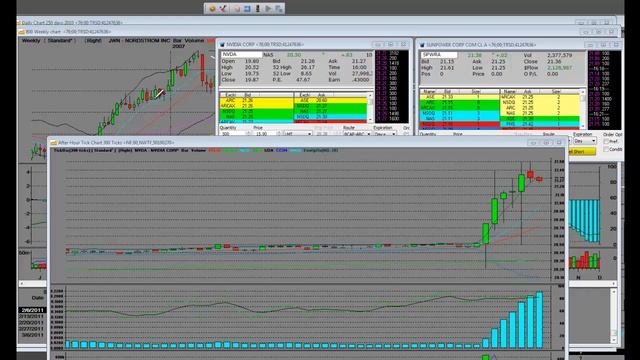The width and height of the screenshot is (640, 360).
Task: Click the NVIDIA time and sales panel
Action: point(391,87)
